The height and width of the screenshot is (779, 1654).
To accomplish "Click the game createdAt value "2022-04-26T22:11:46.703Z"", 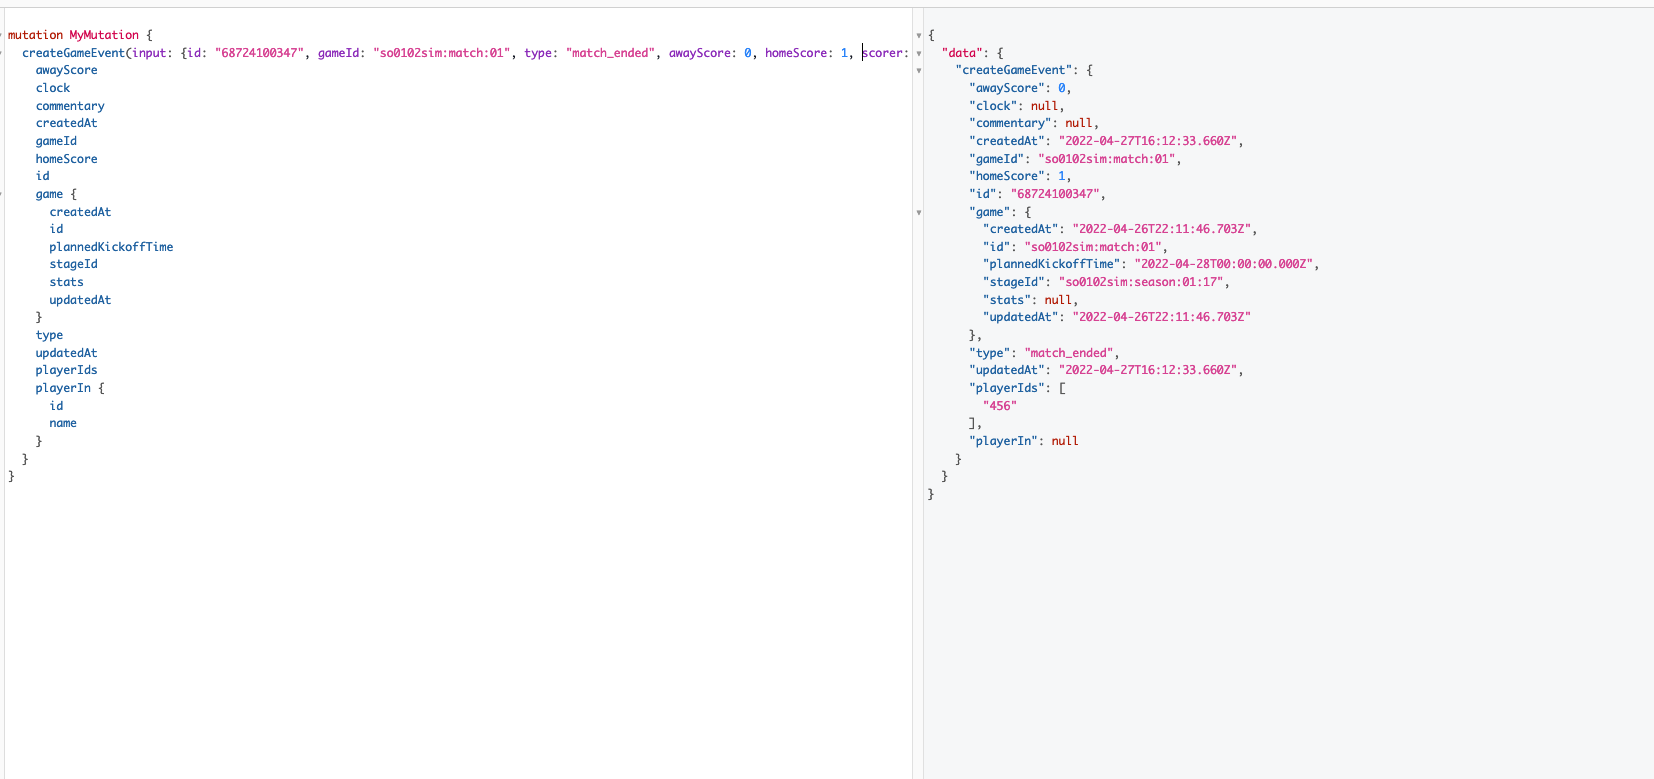I will pos(1162,229).
